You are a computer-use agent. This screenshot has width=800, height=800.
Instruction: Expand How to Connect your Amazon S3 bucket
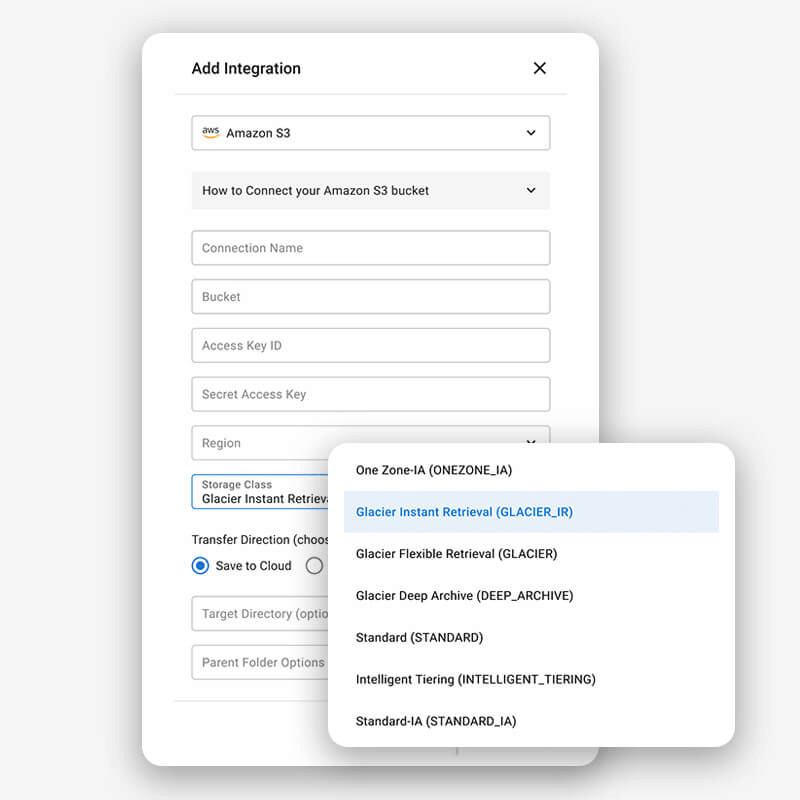click(x=370, y=190)
